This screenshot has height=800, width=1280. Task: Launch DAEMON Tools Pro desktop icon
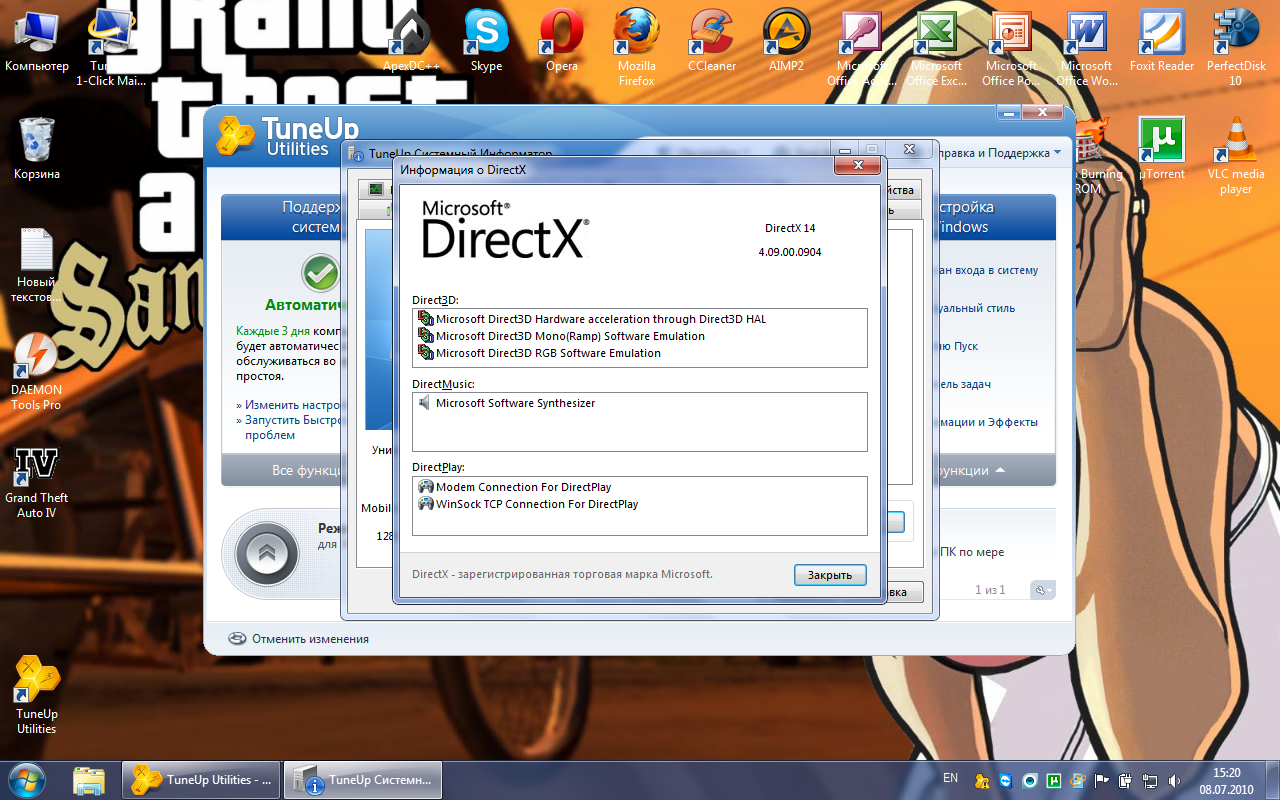tap(37, 371)
